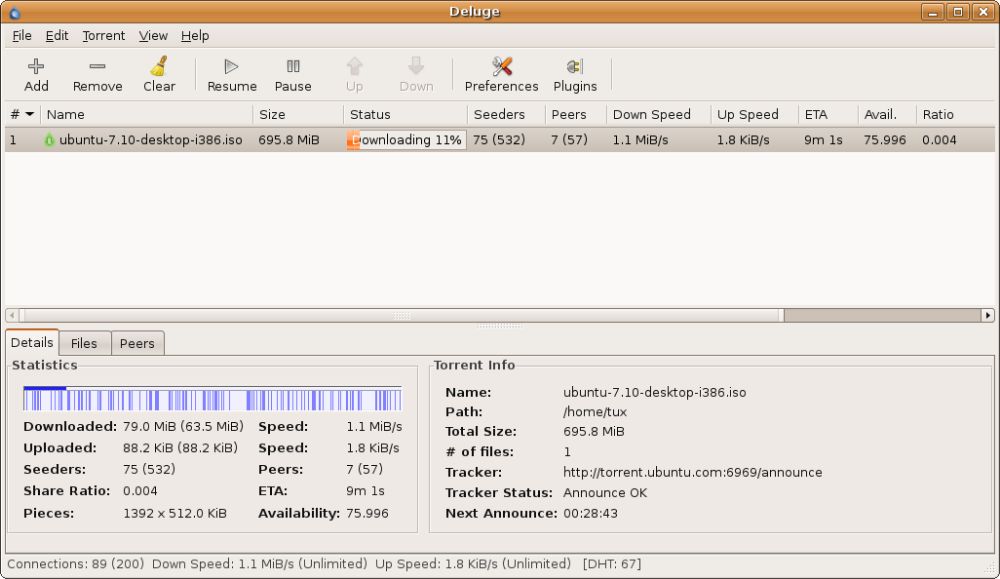Sort torrents by Name column header
Viewport: 1000px width, 579px height.
[x=147, y=114]
